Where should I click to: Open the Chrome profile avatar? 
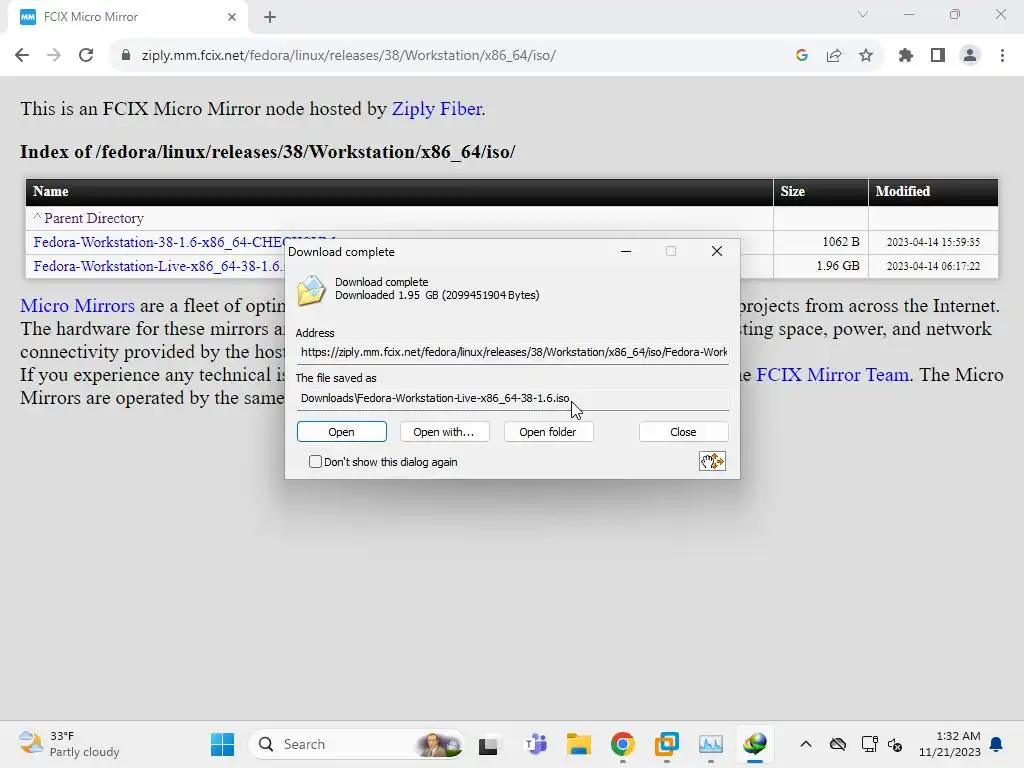[x=970, y=56]
